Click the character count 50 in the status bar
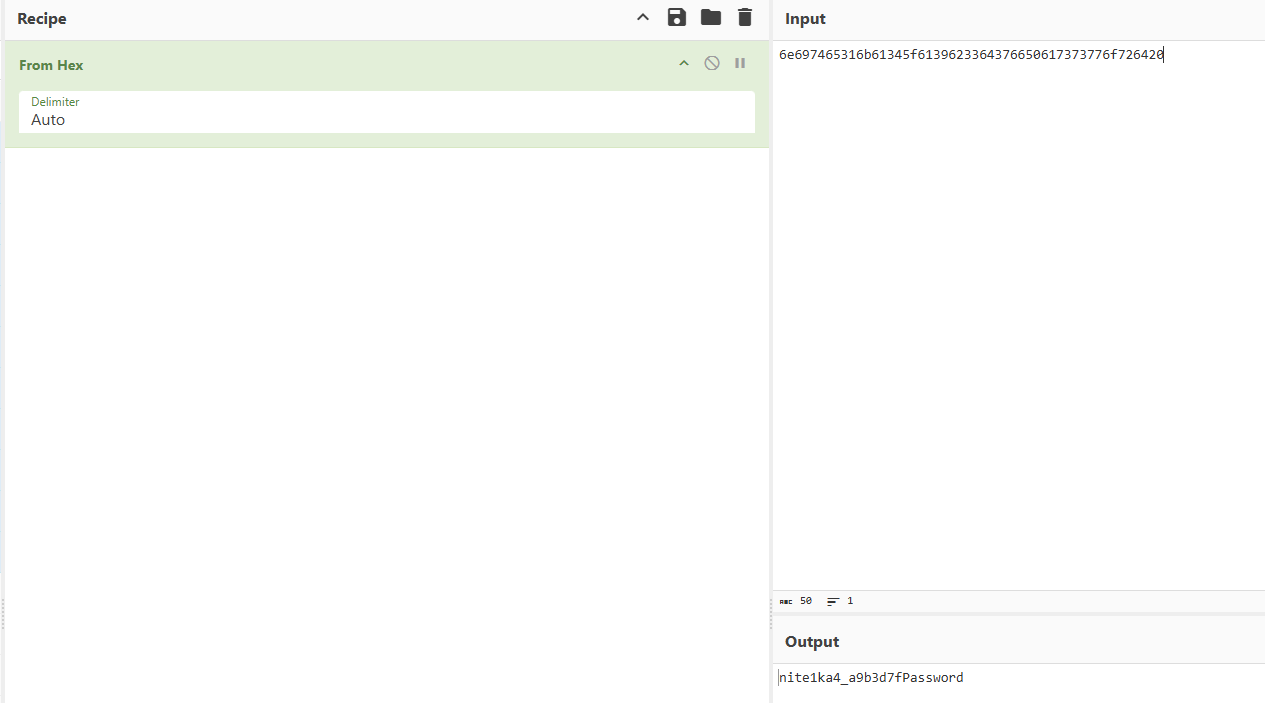The height and width of the screenshot is (703, 1265). point(806,601)
